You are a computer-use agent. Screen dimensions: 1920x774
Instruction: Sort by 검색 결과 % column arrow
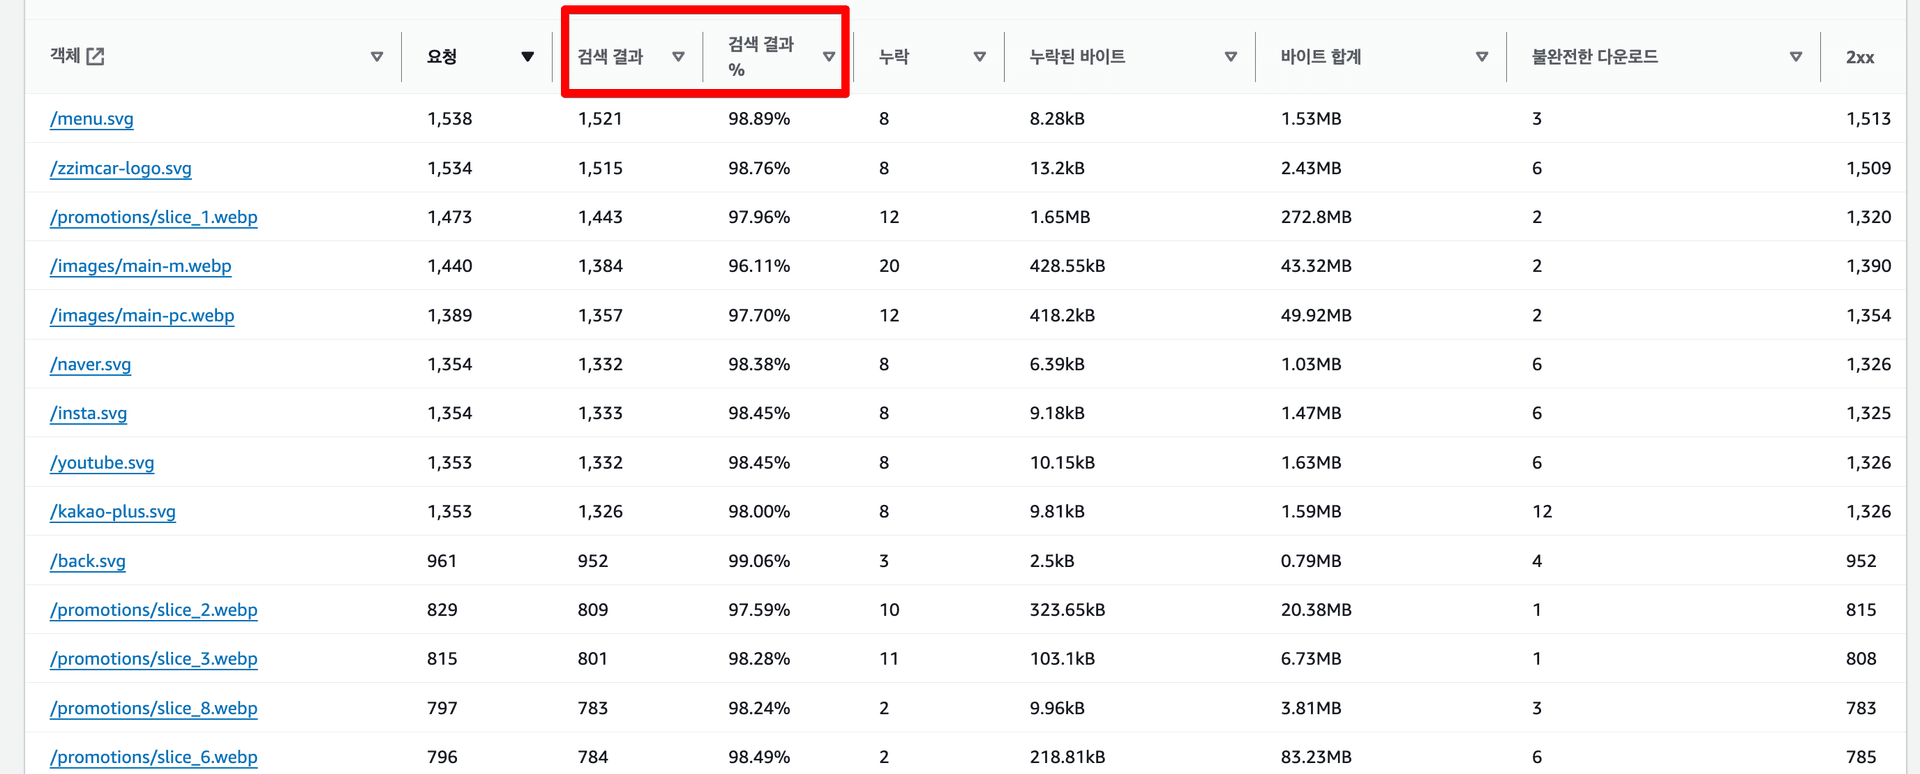click(828, 57)
